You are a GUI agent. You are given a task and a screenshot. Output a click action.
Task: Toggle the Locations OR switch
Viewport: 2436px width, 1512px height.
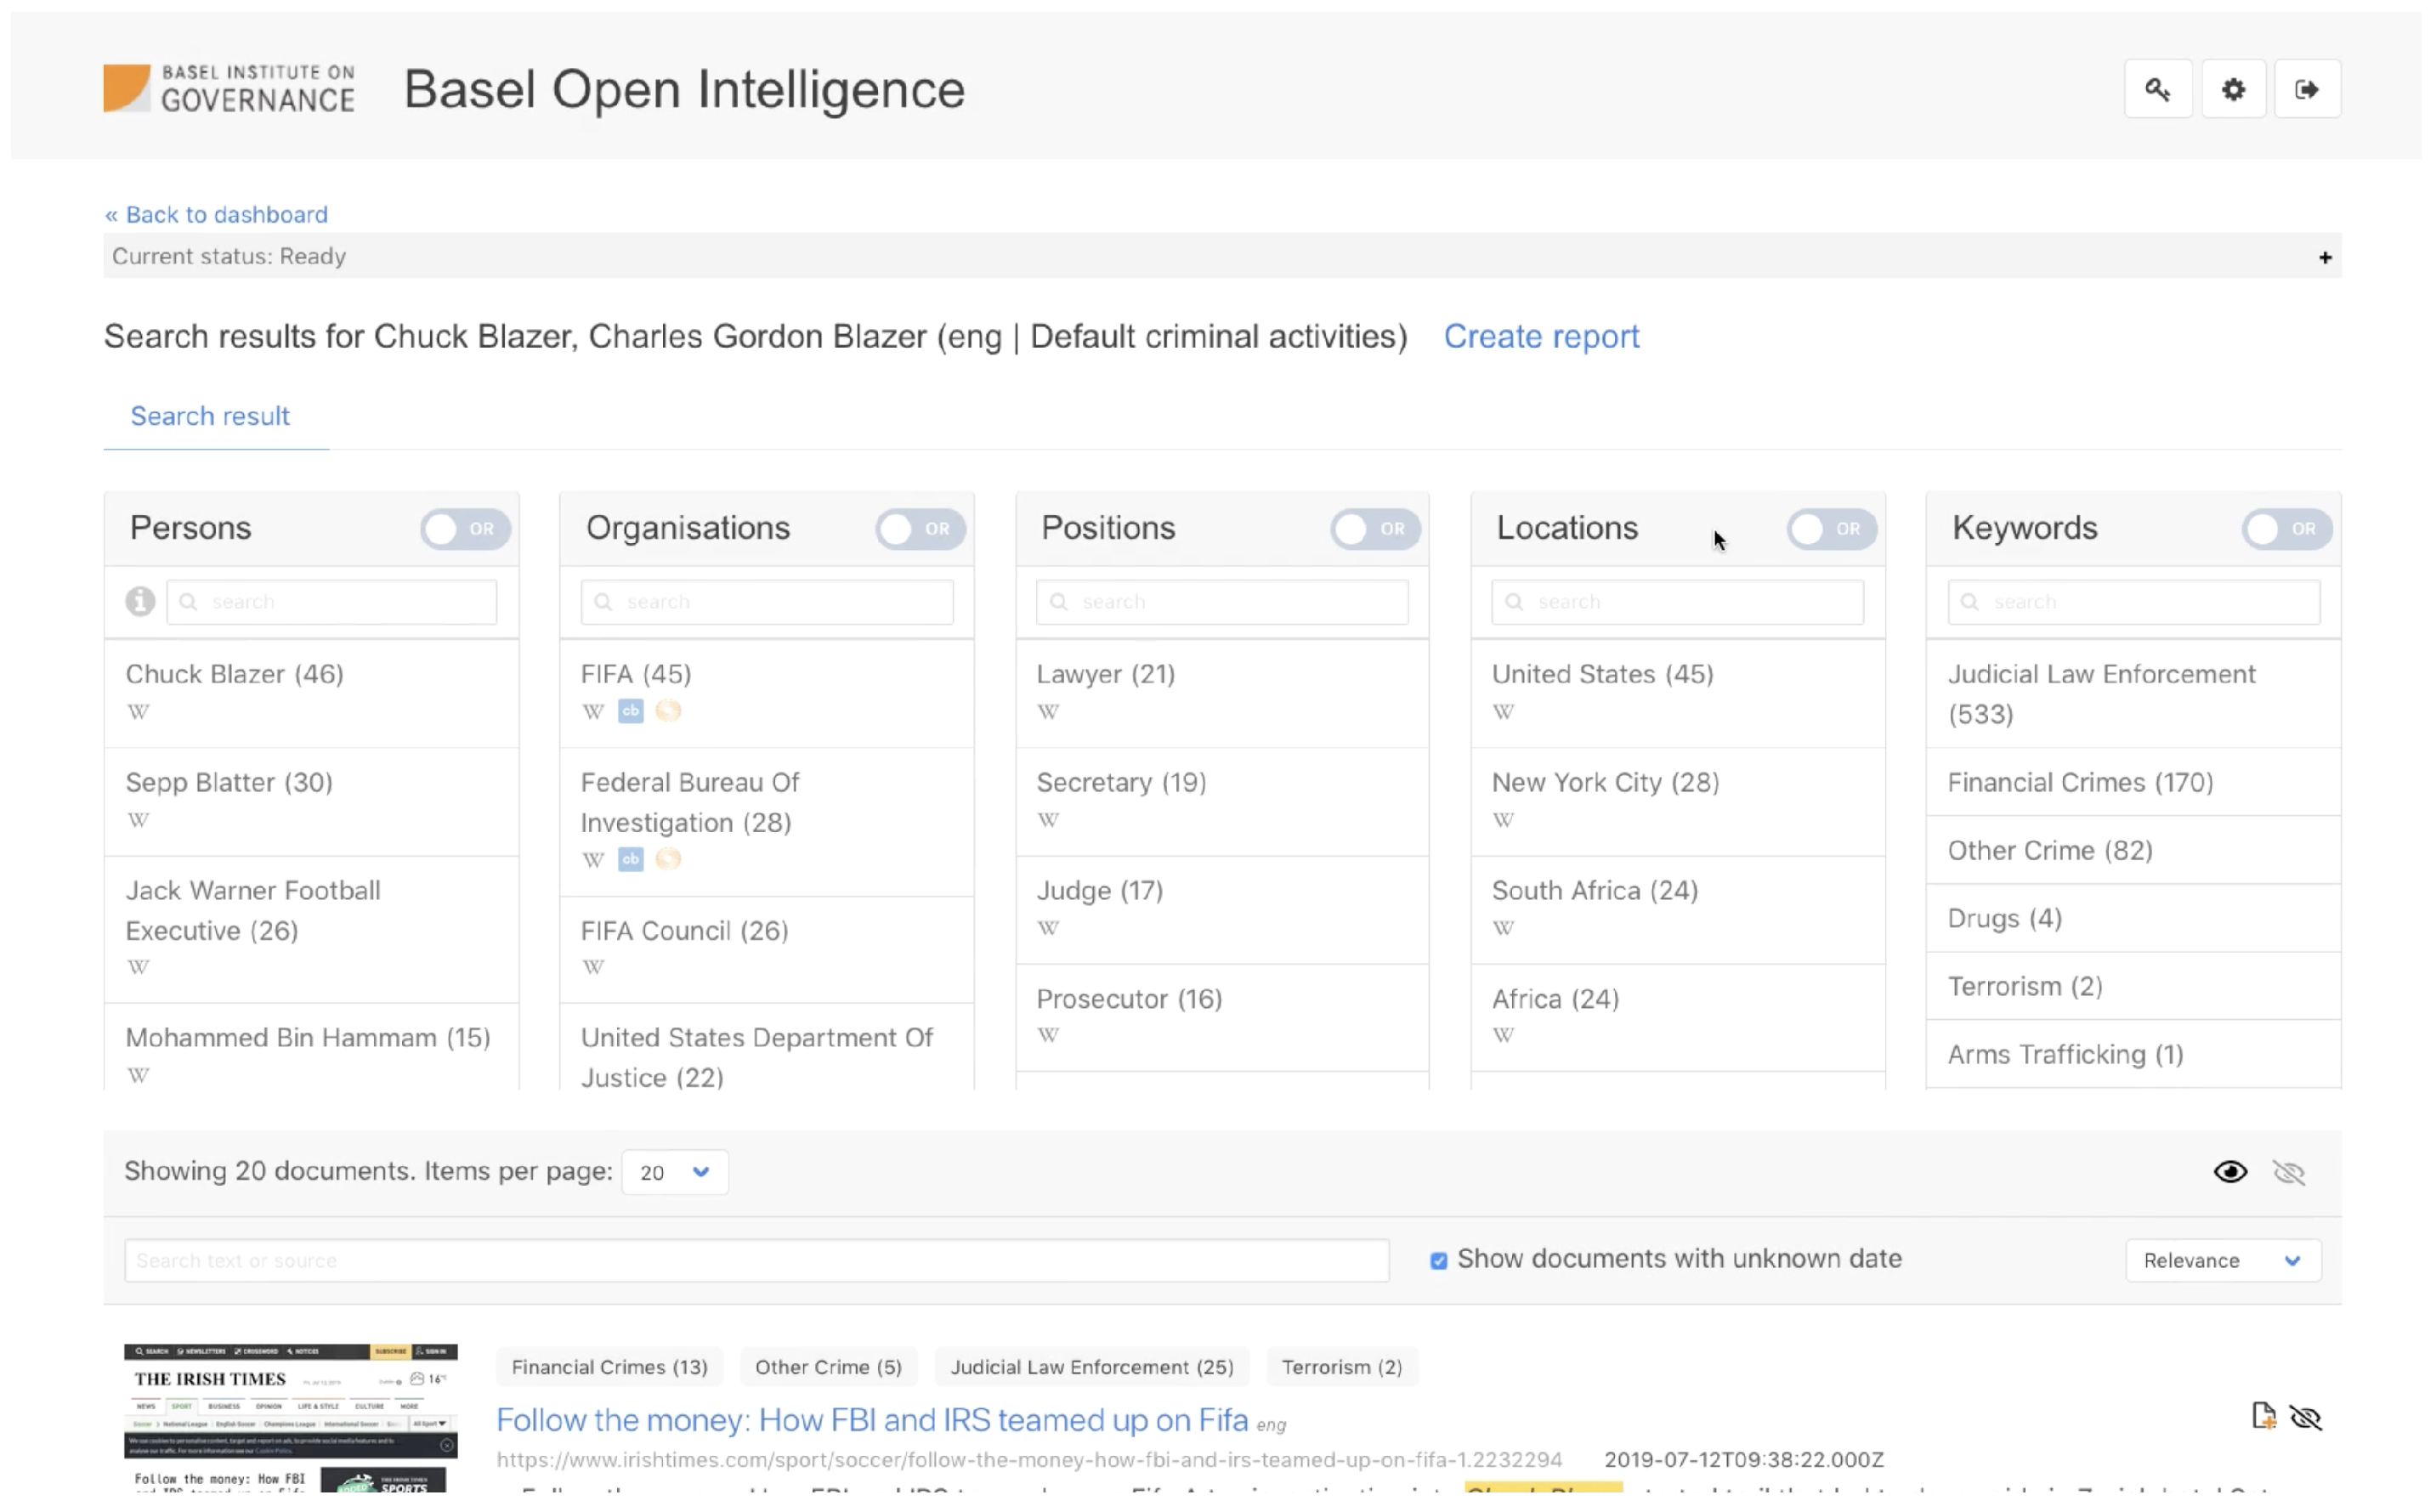point(1831,529)
